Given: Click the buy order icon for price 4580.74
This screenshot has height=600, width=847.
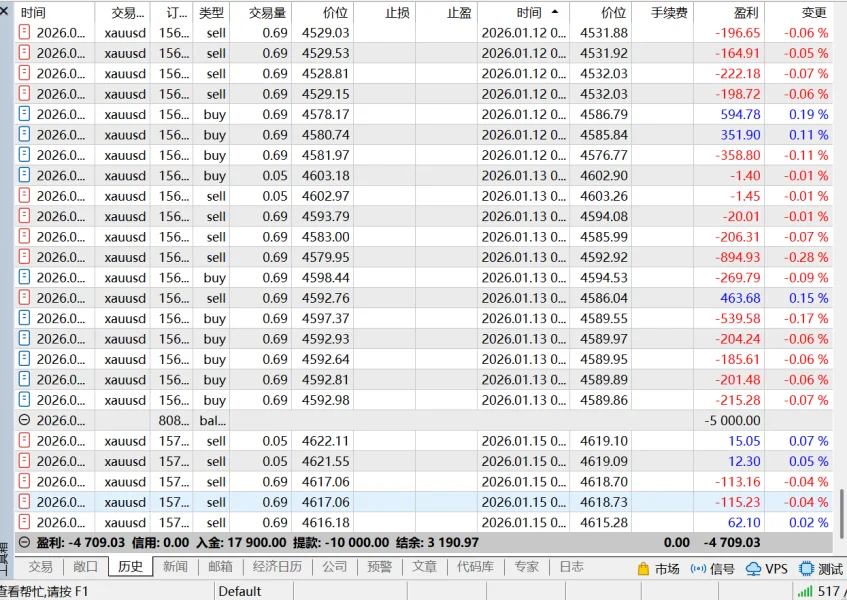Looking at the screenshot, I should coord(24,134).
